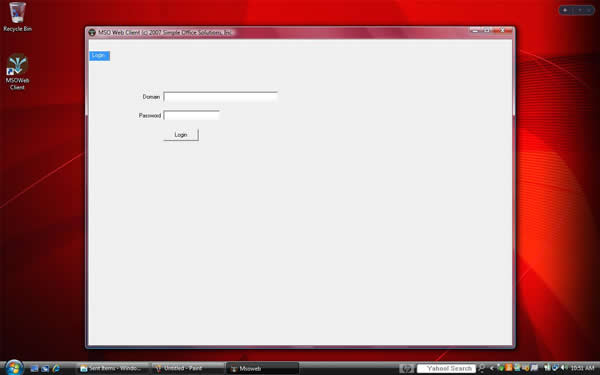Click the Yahoo! Search box
Viewport: 600px width, 375px height.
click(446, 368)
